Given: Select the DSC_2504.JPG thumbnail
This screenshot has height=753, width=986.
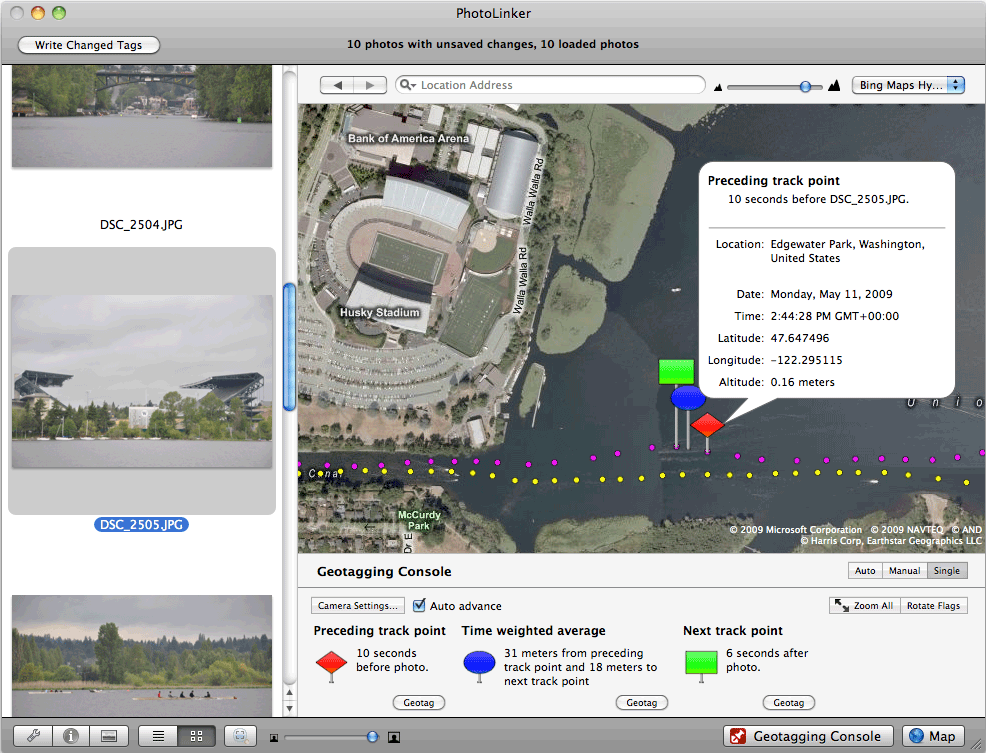Looking at the screenshot, I should (x=142, y=116).
